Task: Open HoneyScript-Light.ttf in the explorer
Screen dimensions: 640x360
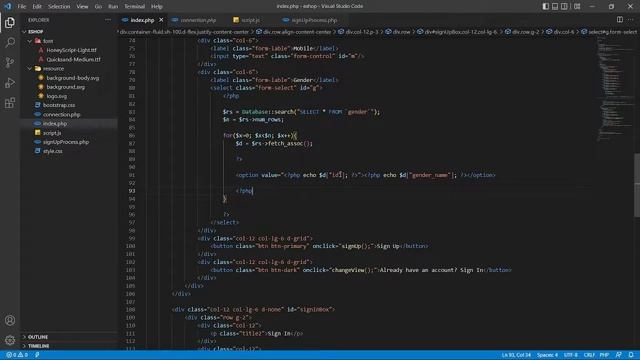Action: [x=69, y=50]
